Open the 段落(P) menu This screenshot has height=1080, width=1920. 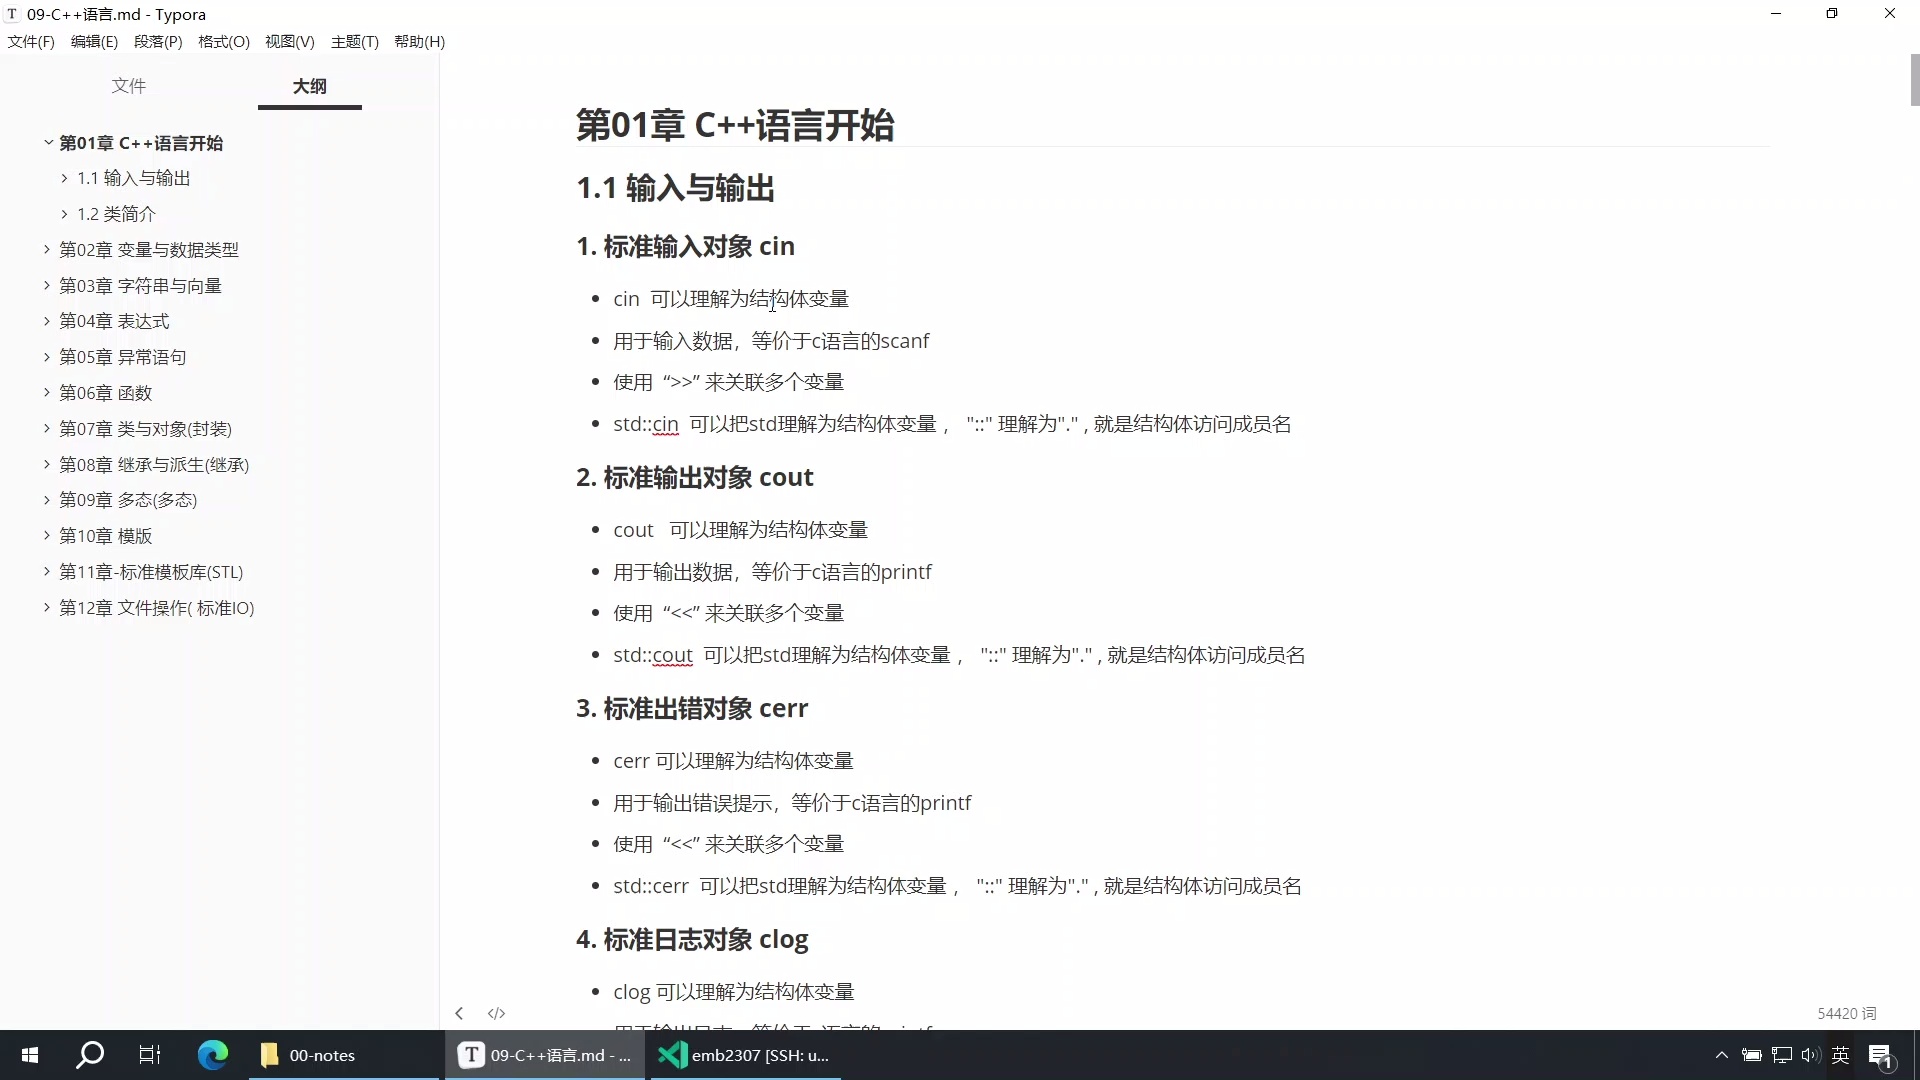(157, 41)
